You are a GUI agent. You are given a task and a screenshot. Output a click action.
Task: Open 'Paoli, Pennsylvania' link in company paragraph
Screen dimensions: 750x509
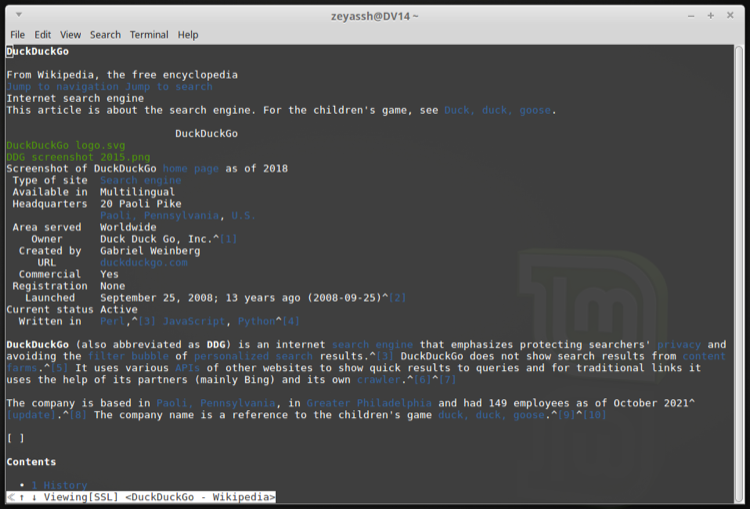216,403
